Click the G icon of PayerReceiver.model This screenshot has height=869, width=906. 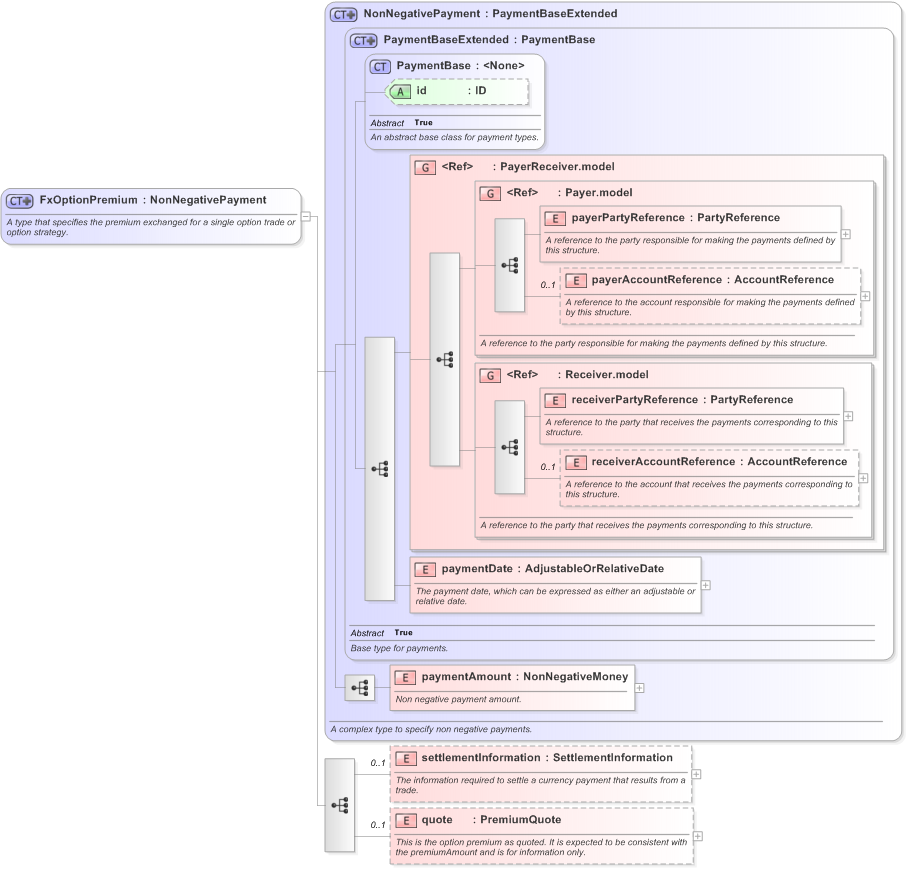point(425,168)
